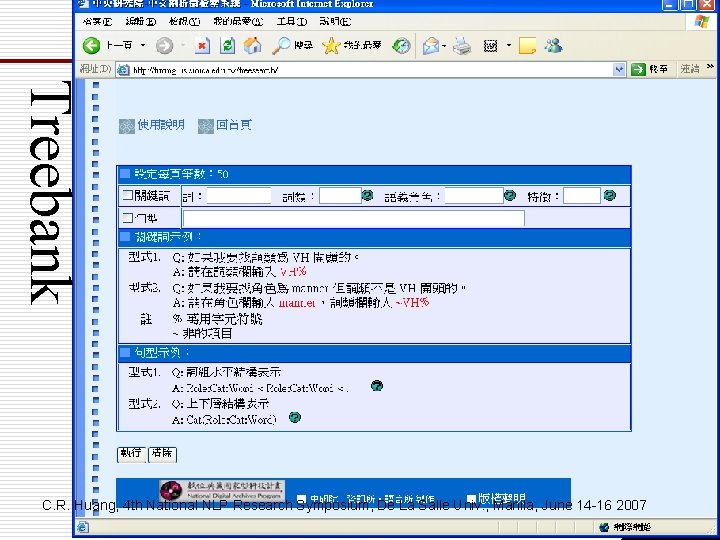This screenshot has height=540, width=720.
Task: Tick the 句型 checkbox
Action: click(127, 218)
